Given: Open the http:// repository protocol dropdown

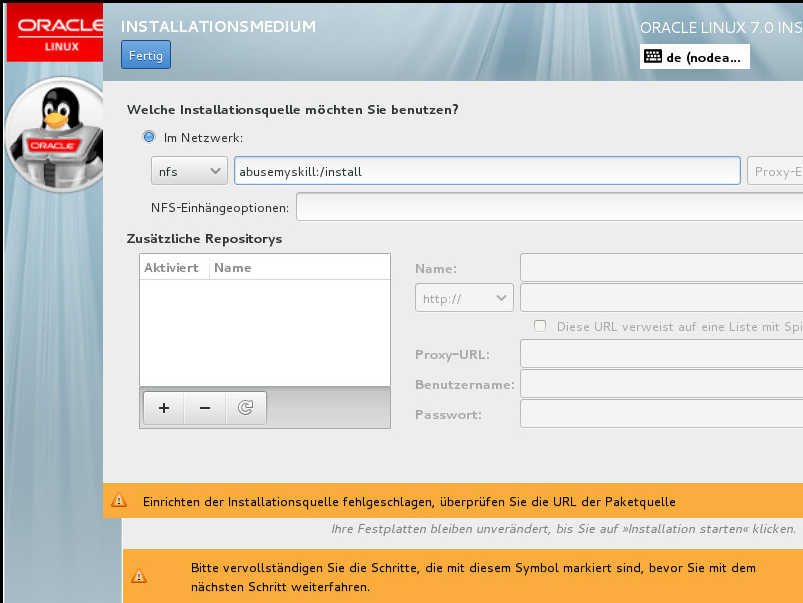Looking at the screenshot, I should tap(464, 298).
